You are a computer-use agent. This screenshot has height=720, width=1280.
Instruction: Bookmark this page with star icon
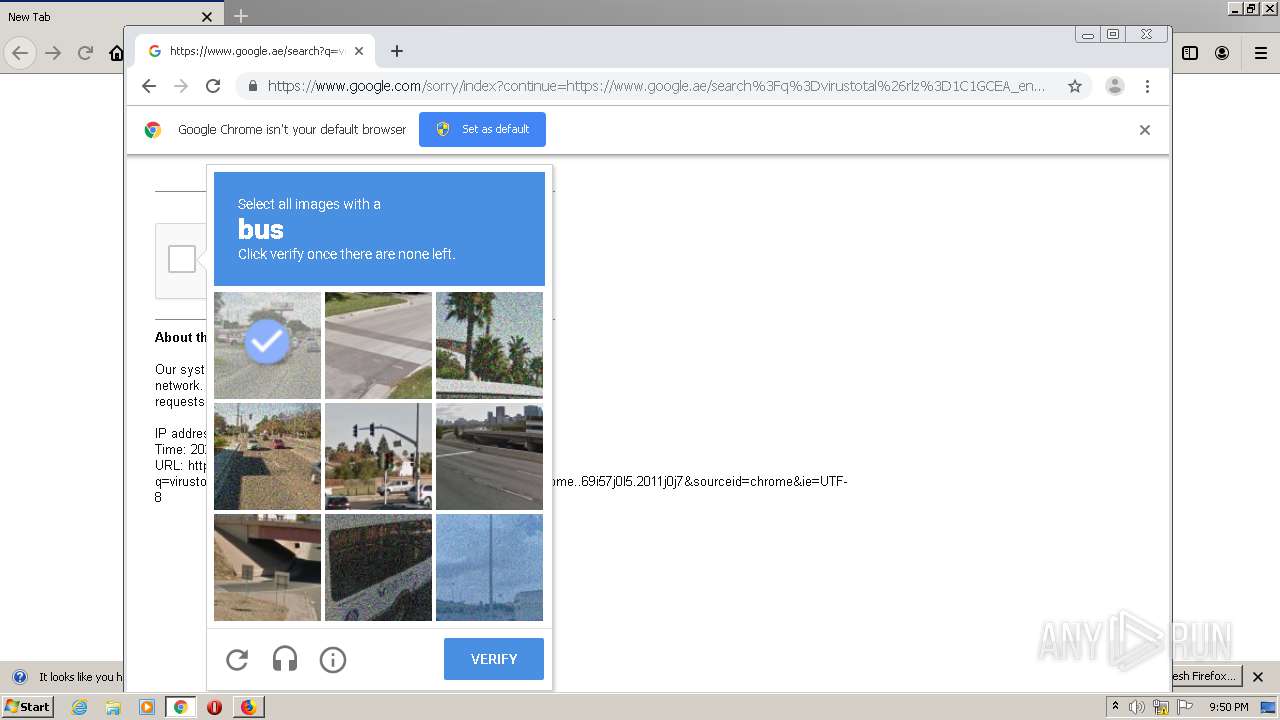(x=1075, y=86)
